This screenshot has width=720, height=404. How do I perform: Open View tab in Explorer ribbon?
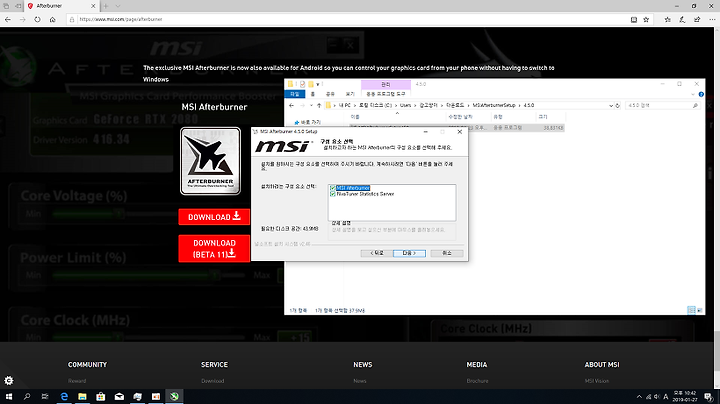(x=350, y=94)
